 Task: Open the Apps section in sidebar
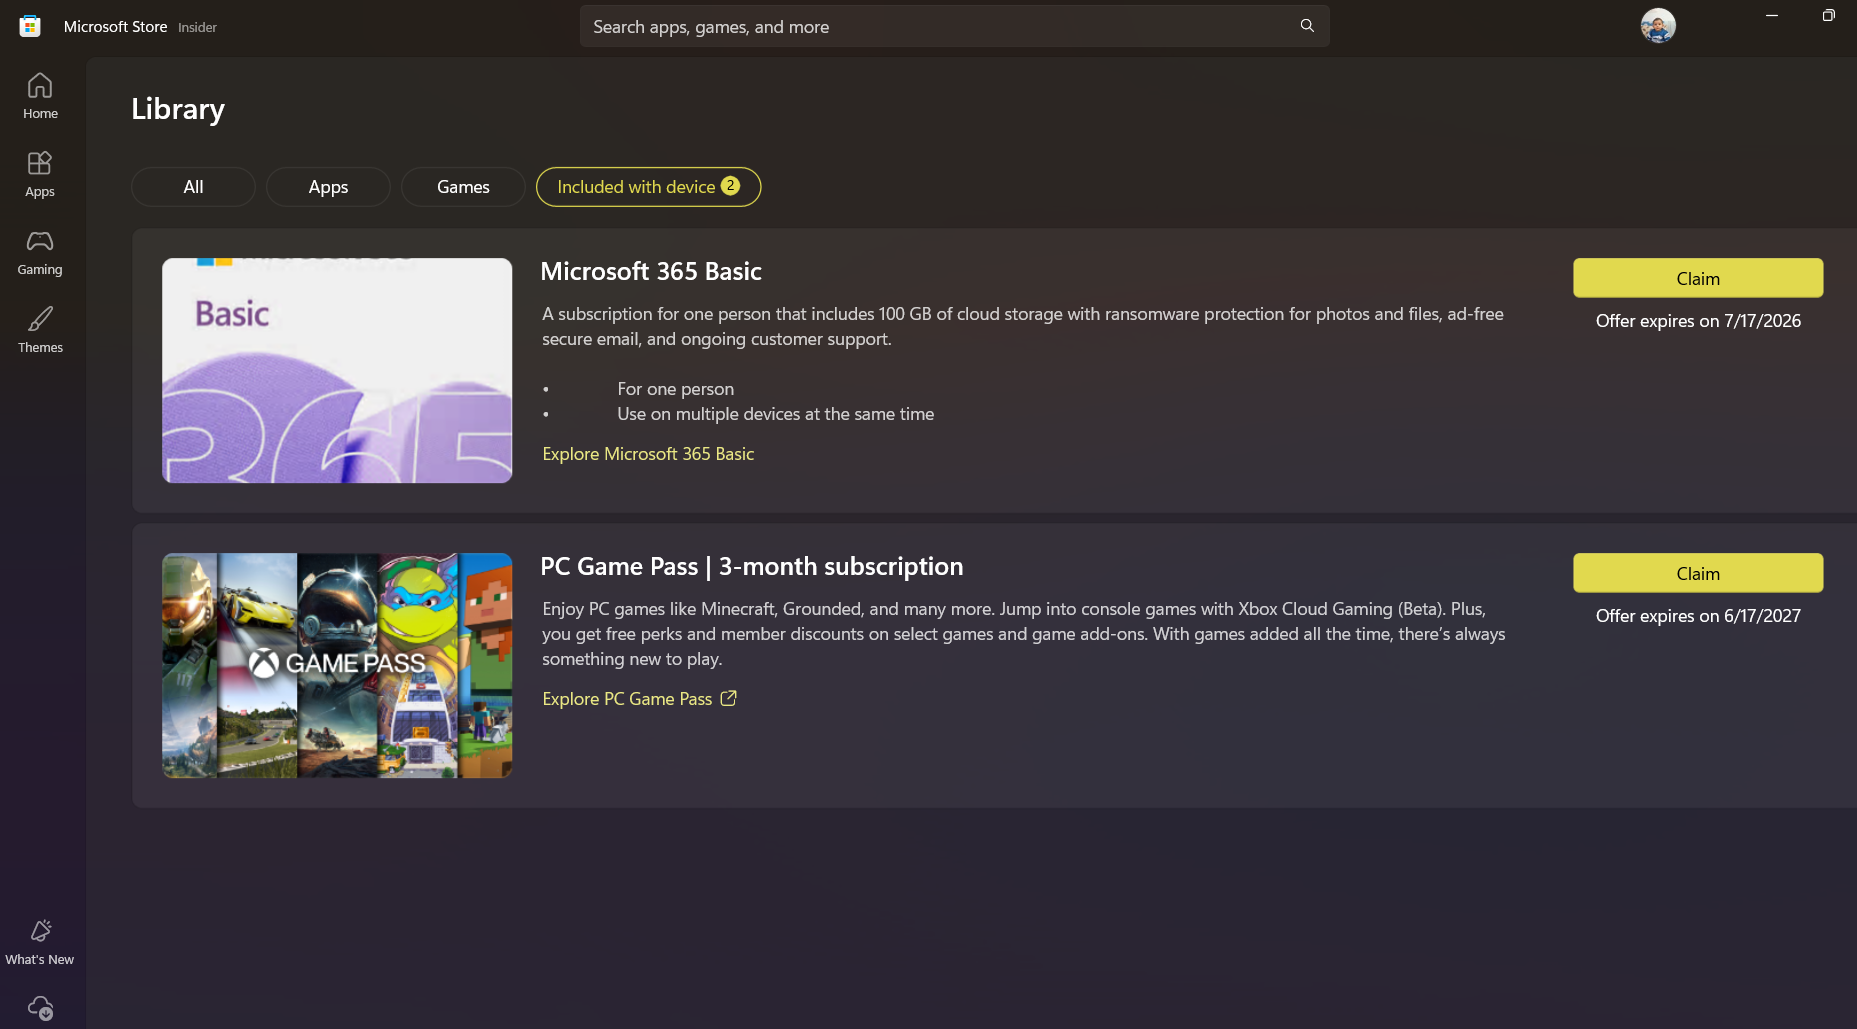point(40,174)
